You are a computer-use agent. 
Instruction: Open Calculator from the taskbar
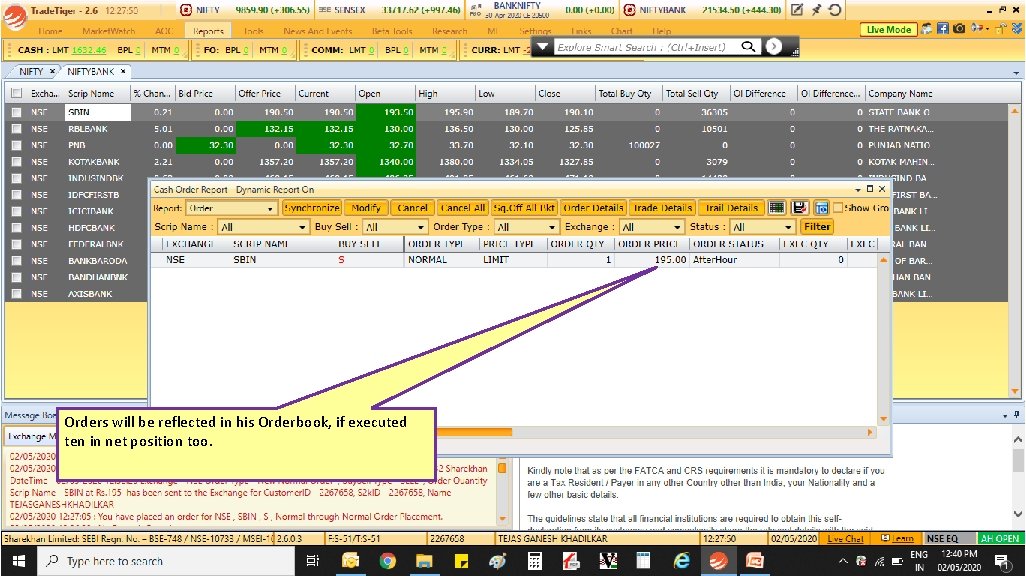click(x=535, y=561)
